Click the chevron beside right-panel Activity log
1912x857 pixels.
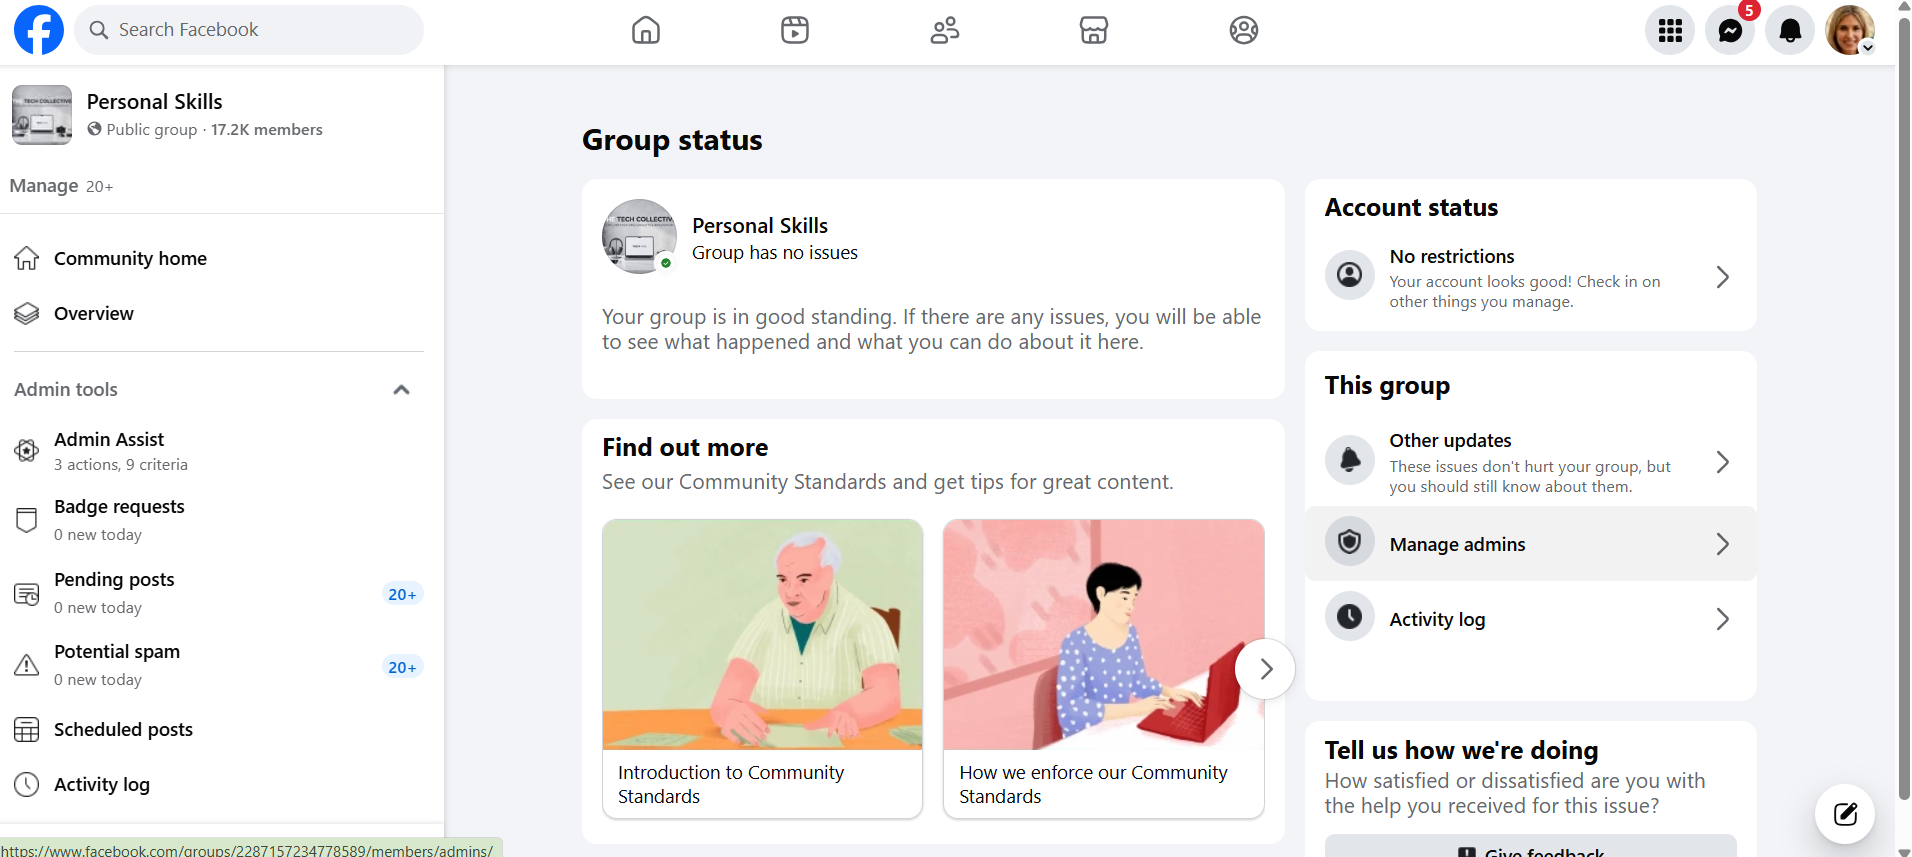(x=1723, y=619)
